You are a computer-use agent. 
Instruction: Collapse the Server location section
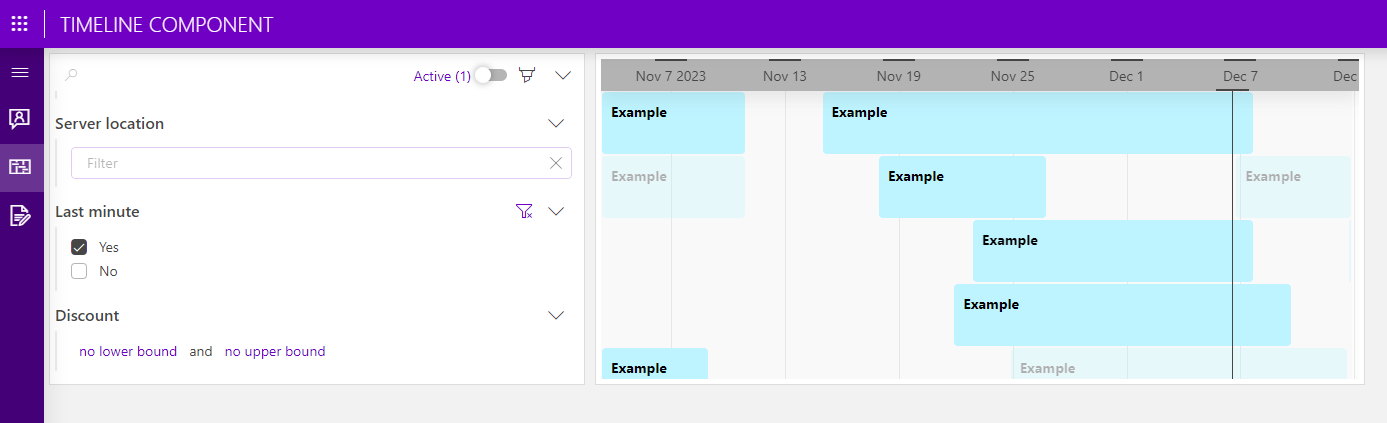pyautogui.click(x=557, y=123)
